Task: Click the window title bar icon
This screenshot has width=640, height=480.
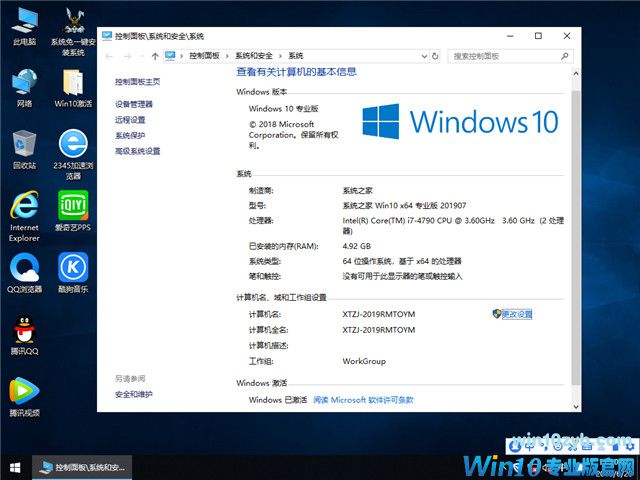Action: point(107,36)
